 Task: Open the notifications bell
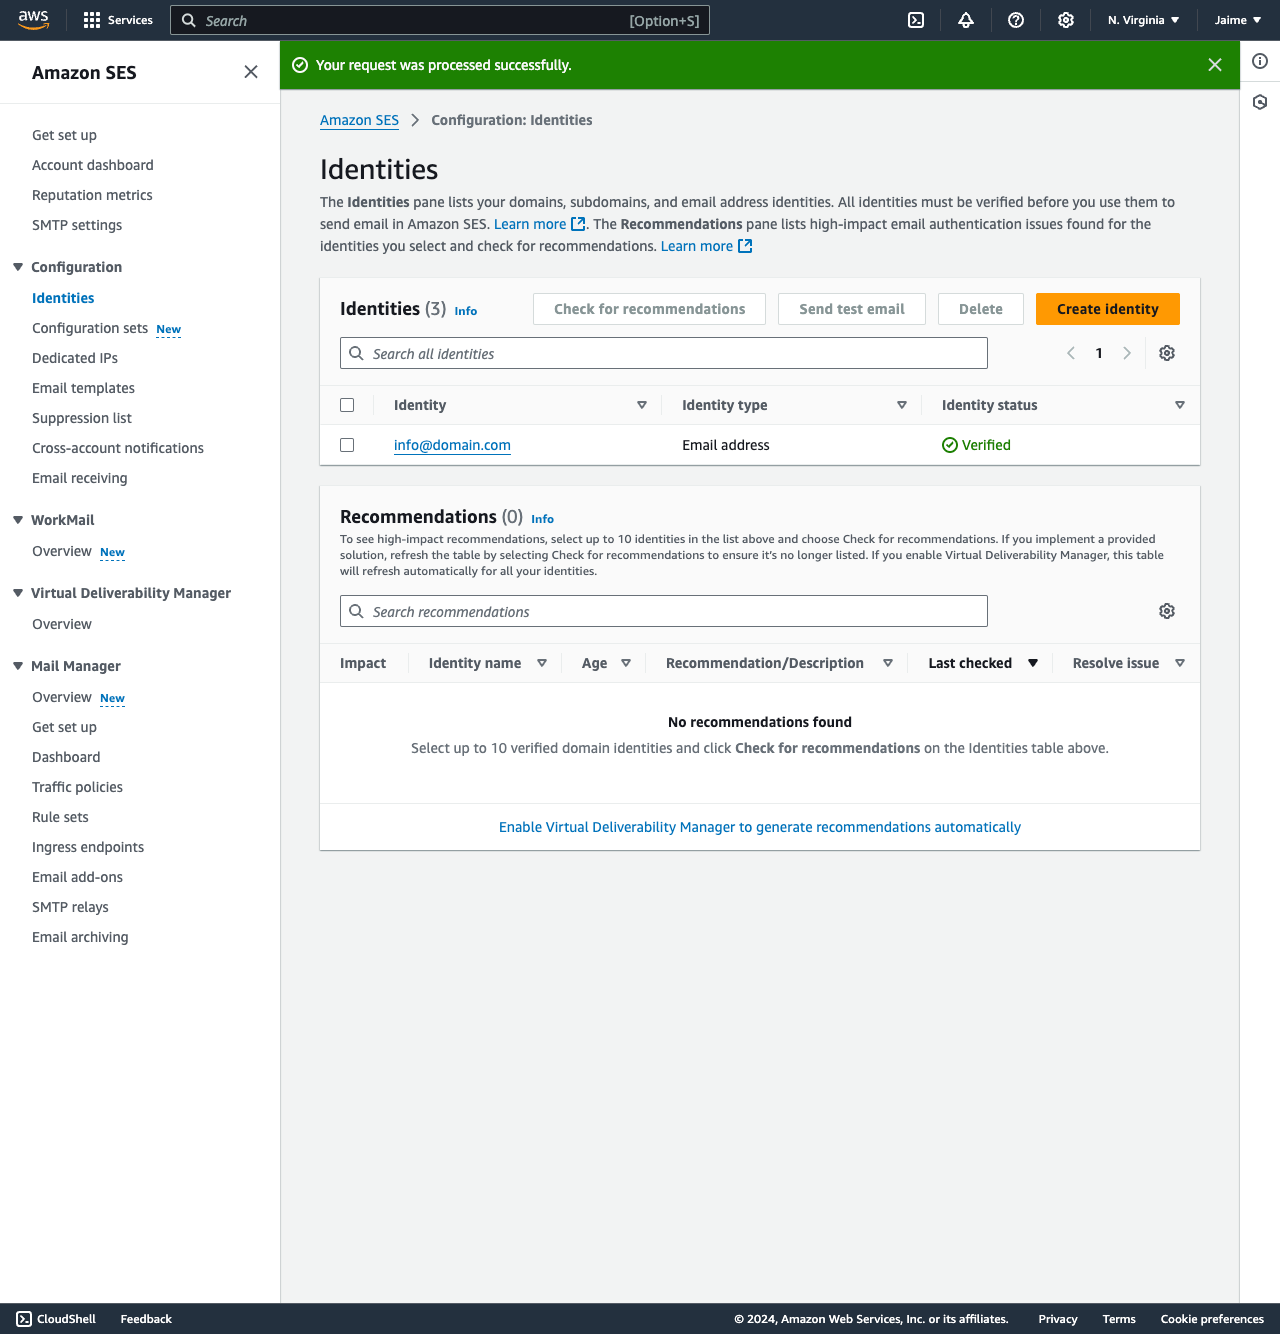(966, 20)
